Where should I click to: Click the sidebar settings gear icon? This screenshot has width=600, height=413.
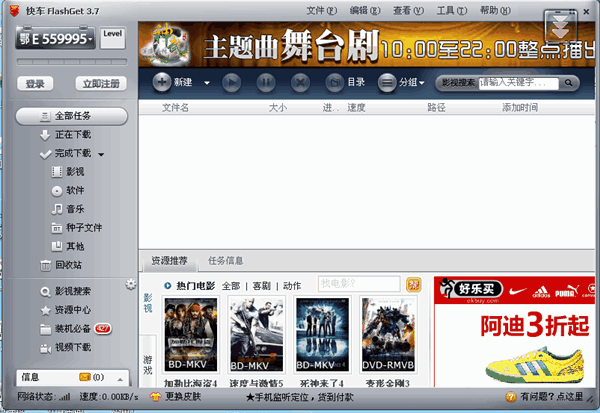(131, 284)
